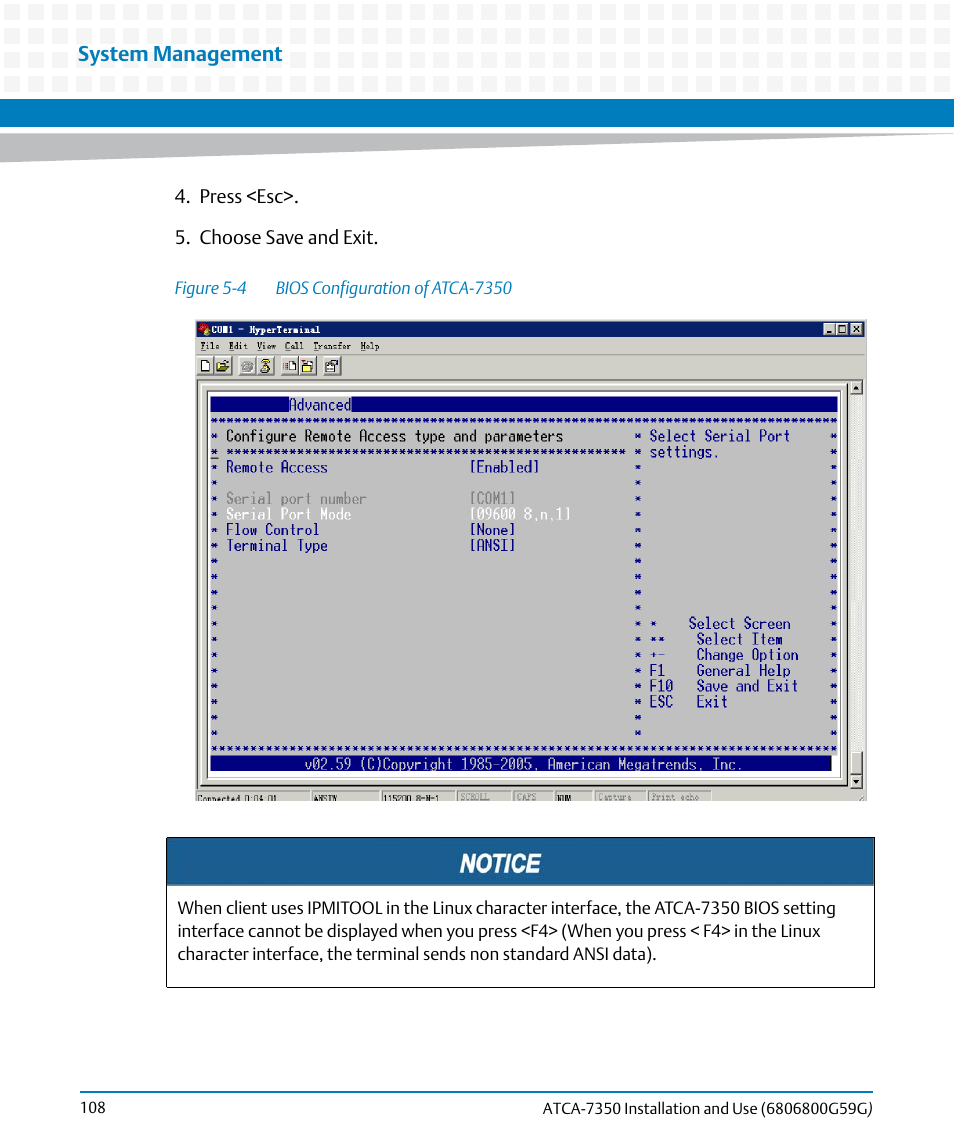Image resolution: width=954 pixels, height=1145 pixels.
Task: Open the File menu
Action: [x=210, y=346]
